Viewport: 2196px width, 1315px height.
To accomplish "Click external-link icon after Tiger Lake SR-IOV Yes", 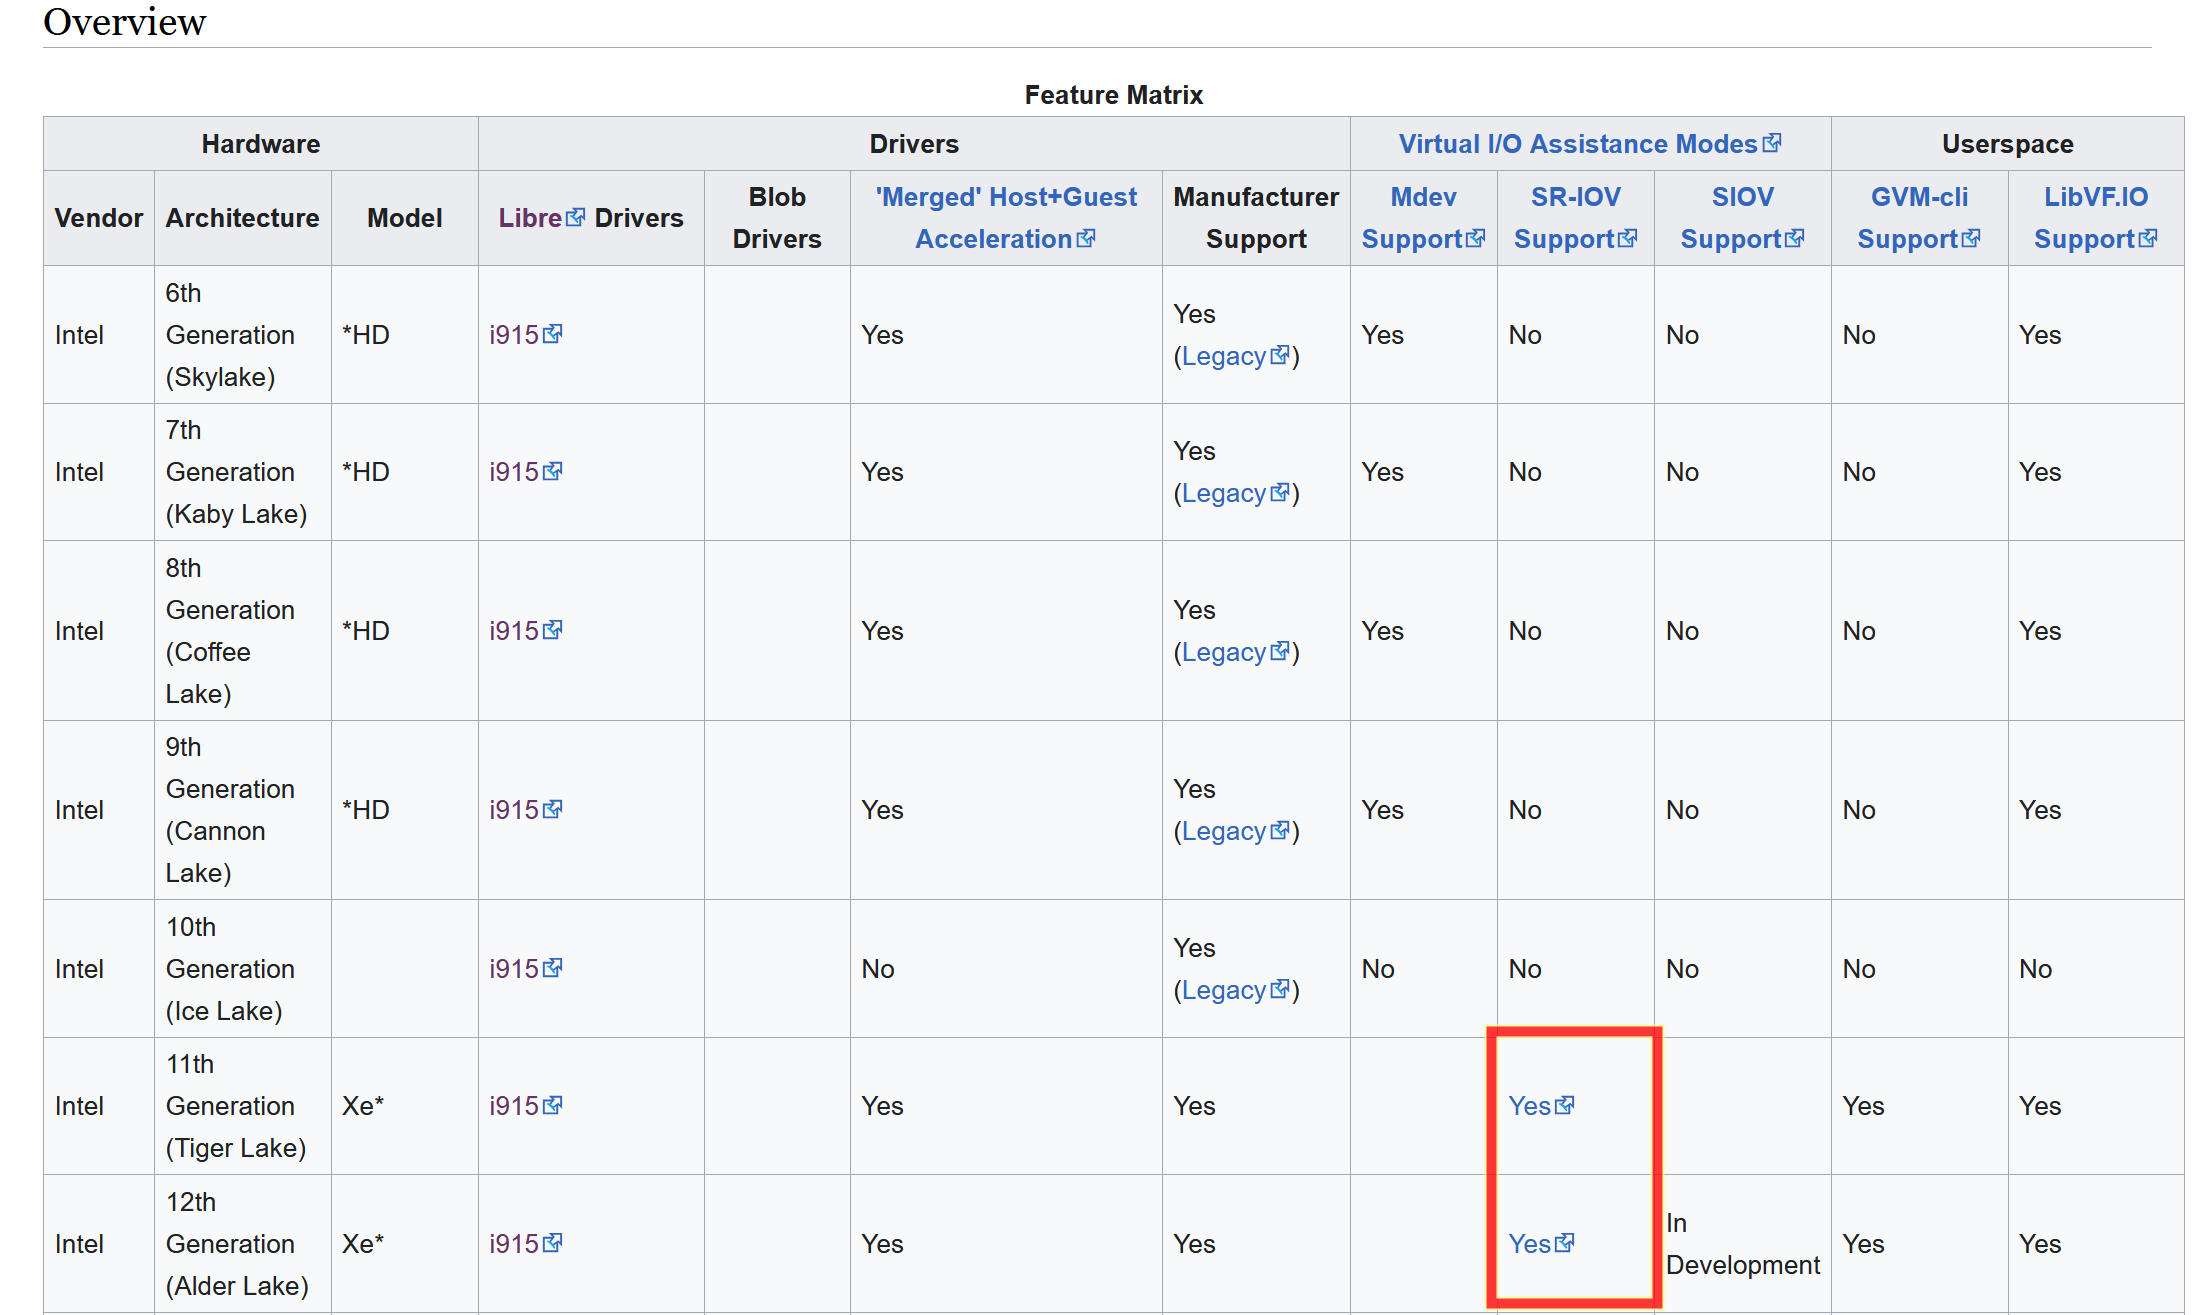I will (1565, 1105).
